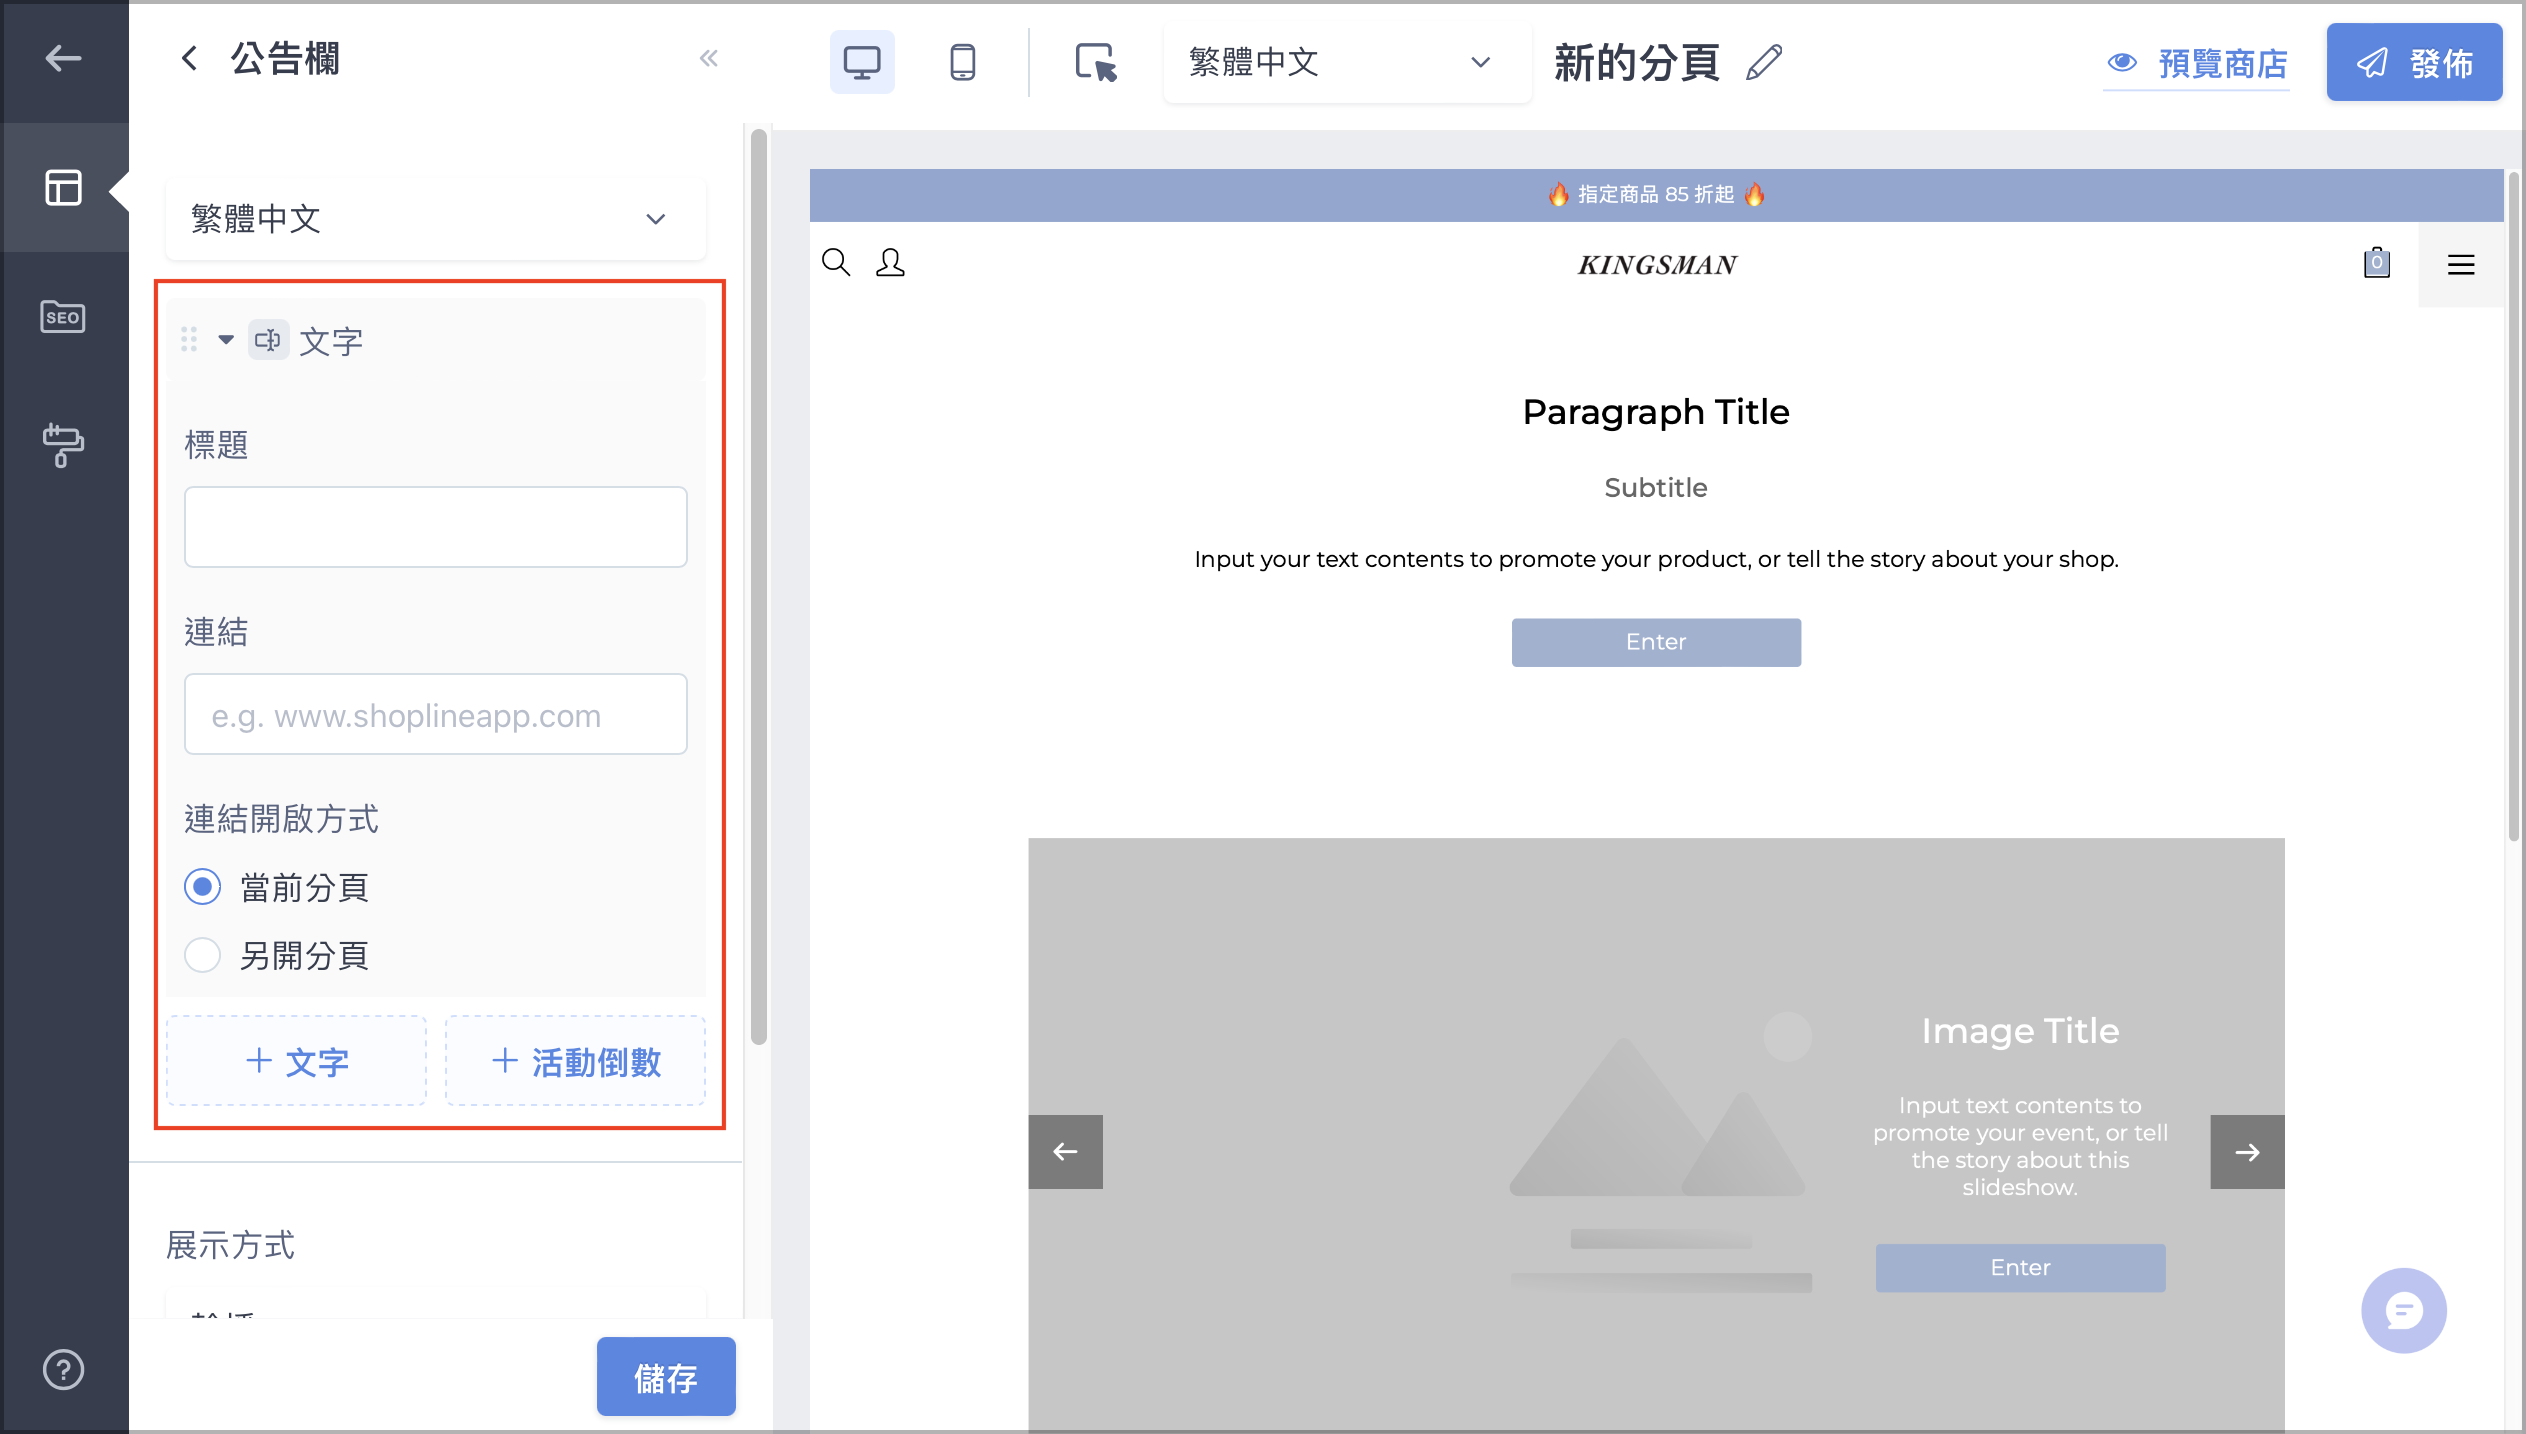Open top toolbar 繁體中文 language dropdown

tap(1347, 62)
